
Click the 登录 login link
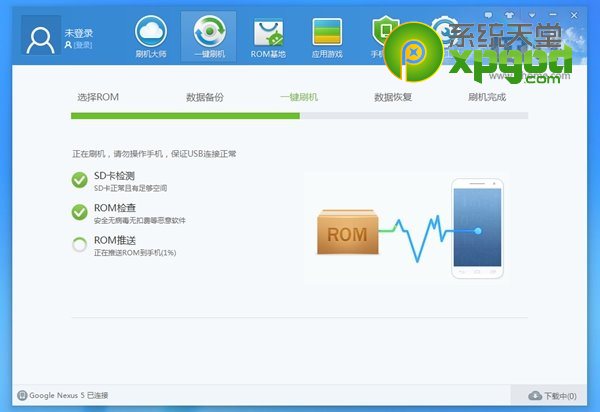83,45
